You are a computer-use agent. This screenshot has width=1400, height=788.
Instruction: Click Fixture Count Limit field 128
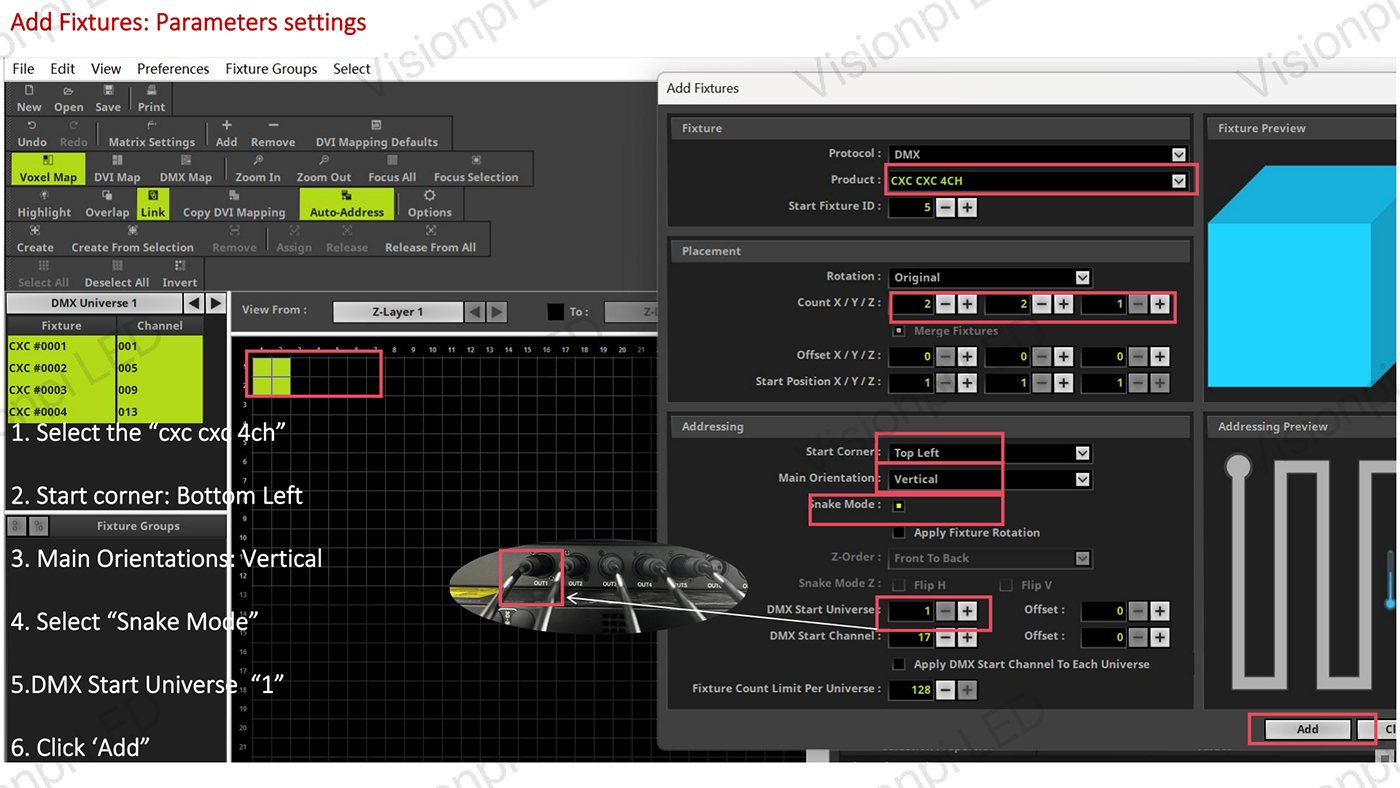point(911,690)
